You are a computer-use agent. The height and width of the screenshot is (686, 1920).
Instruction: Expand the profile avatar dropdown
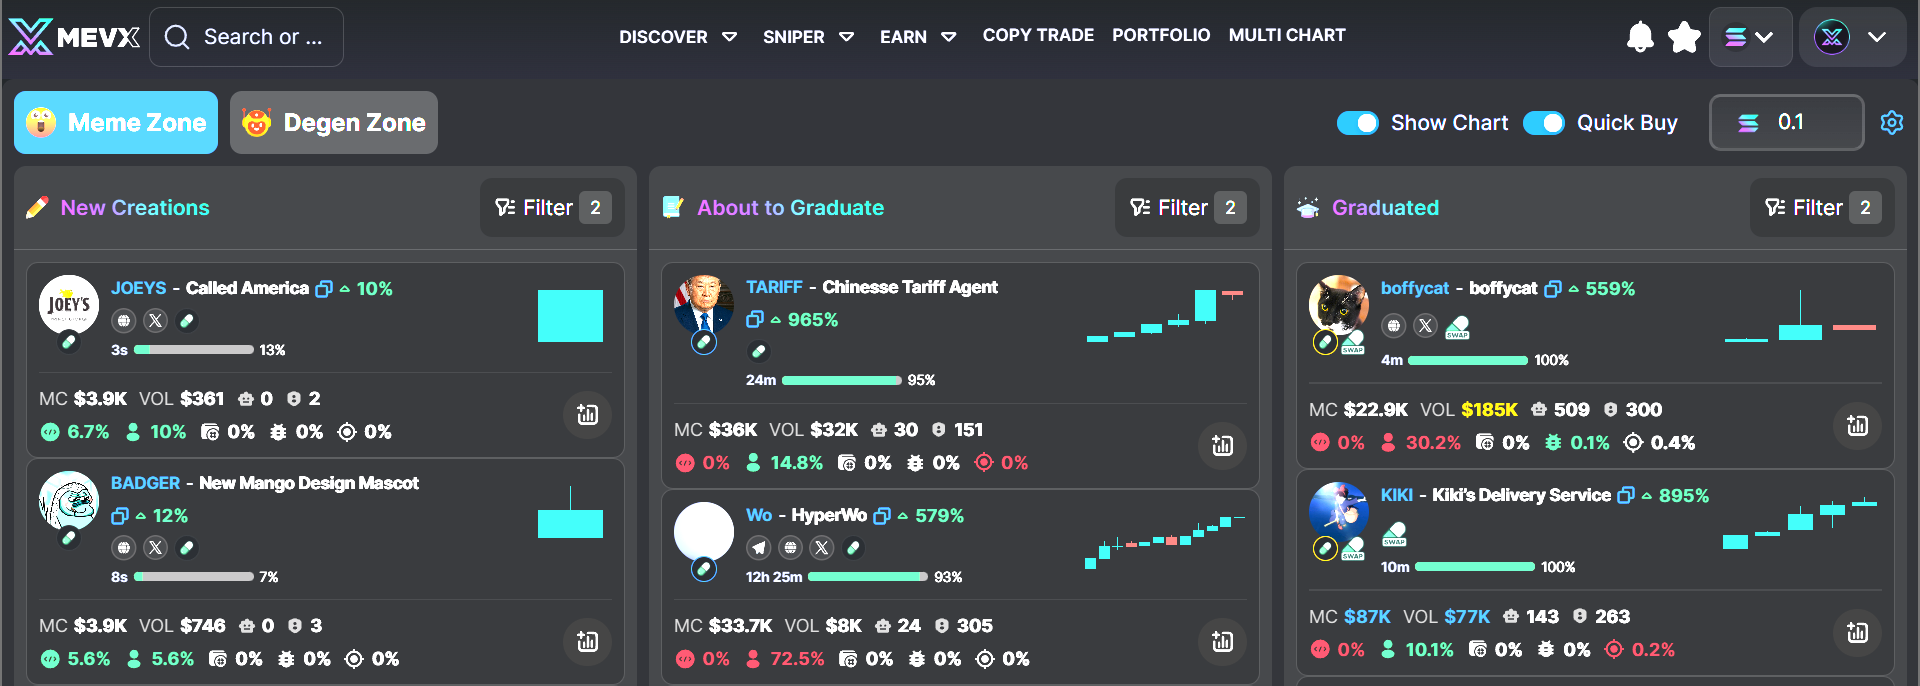coord(1852,36)
